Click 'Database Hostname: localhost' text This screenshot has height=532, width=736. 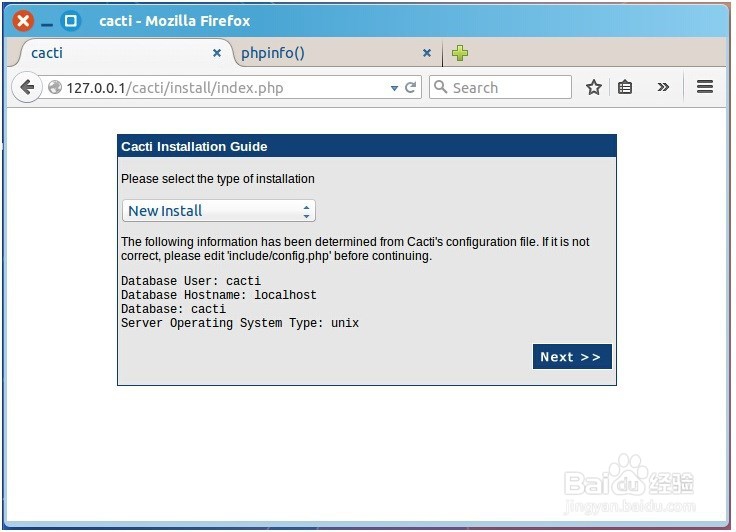tap(219, 295)
